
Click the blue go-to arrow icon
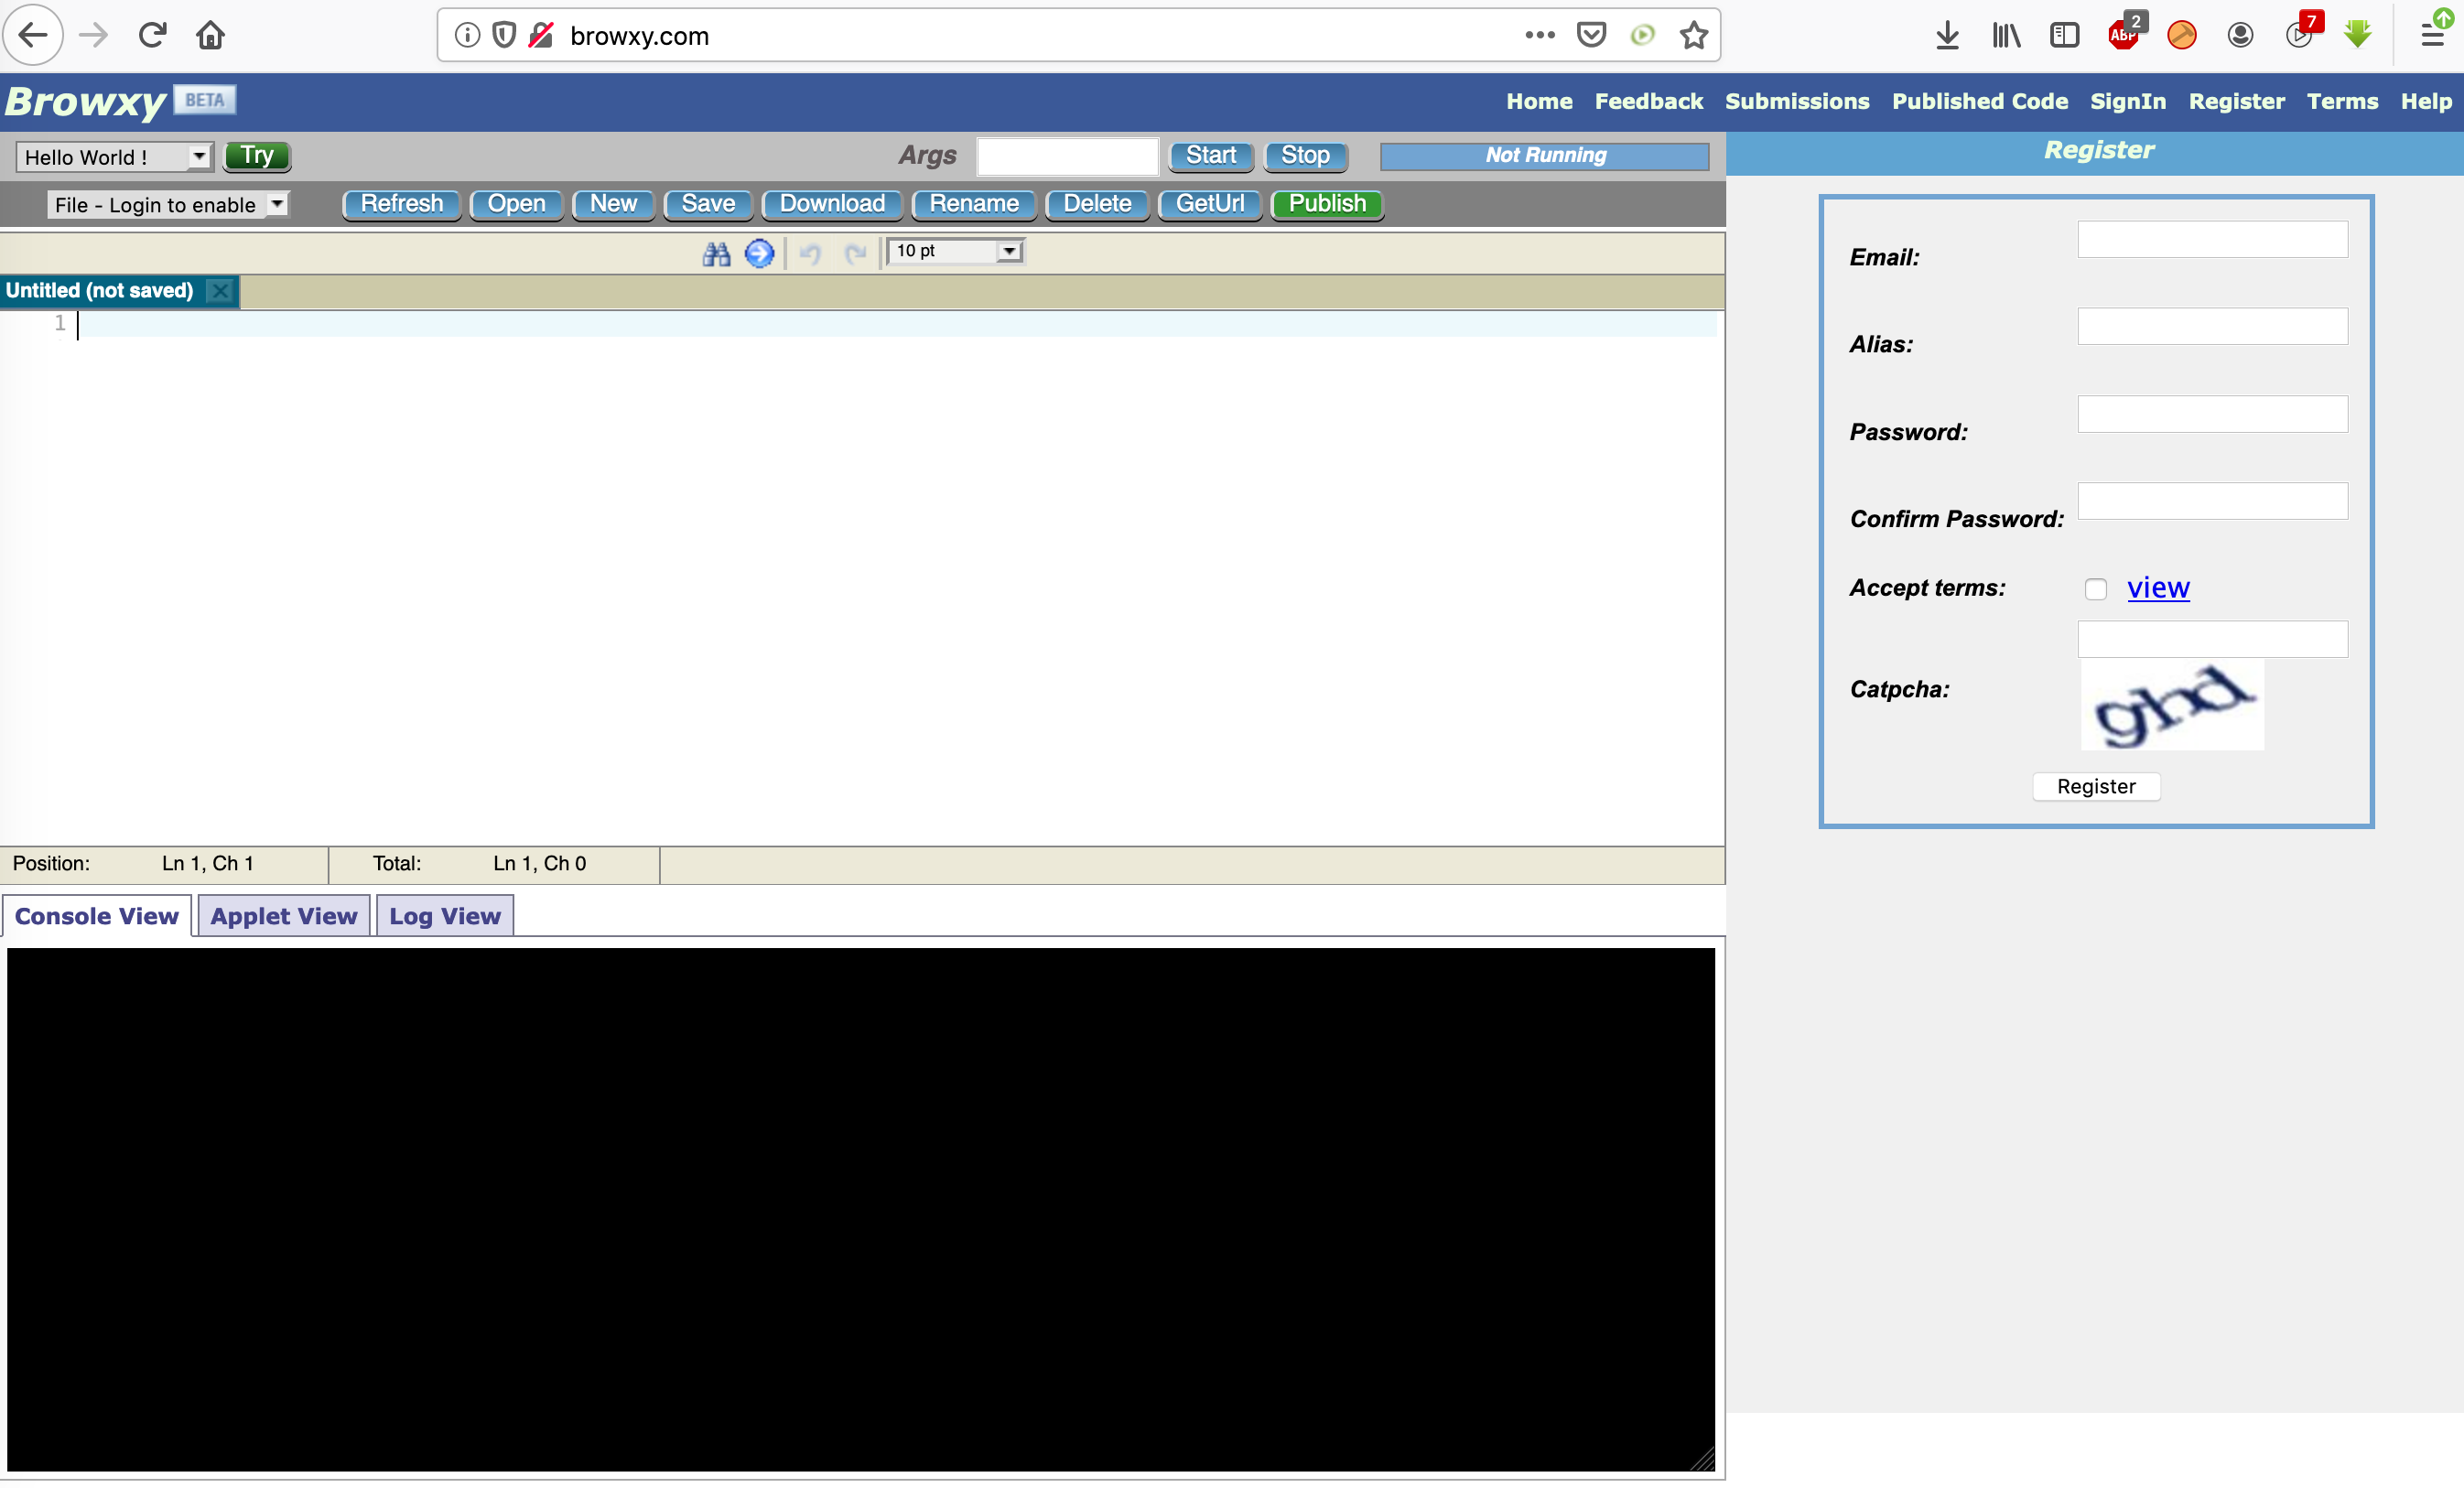click(x=760, y=254)
